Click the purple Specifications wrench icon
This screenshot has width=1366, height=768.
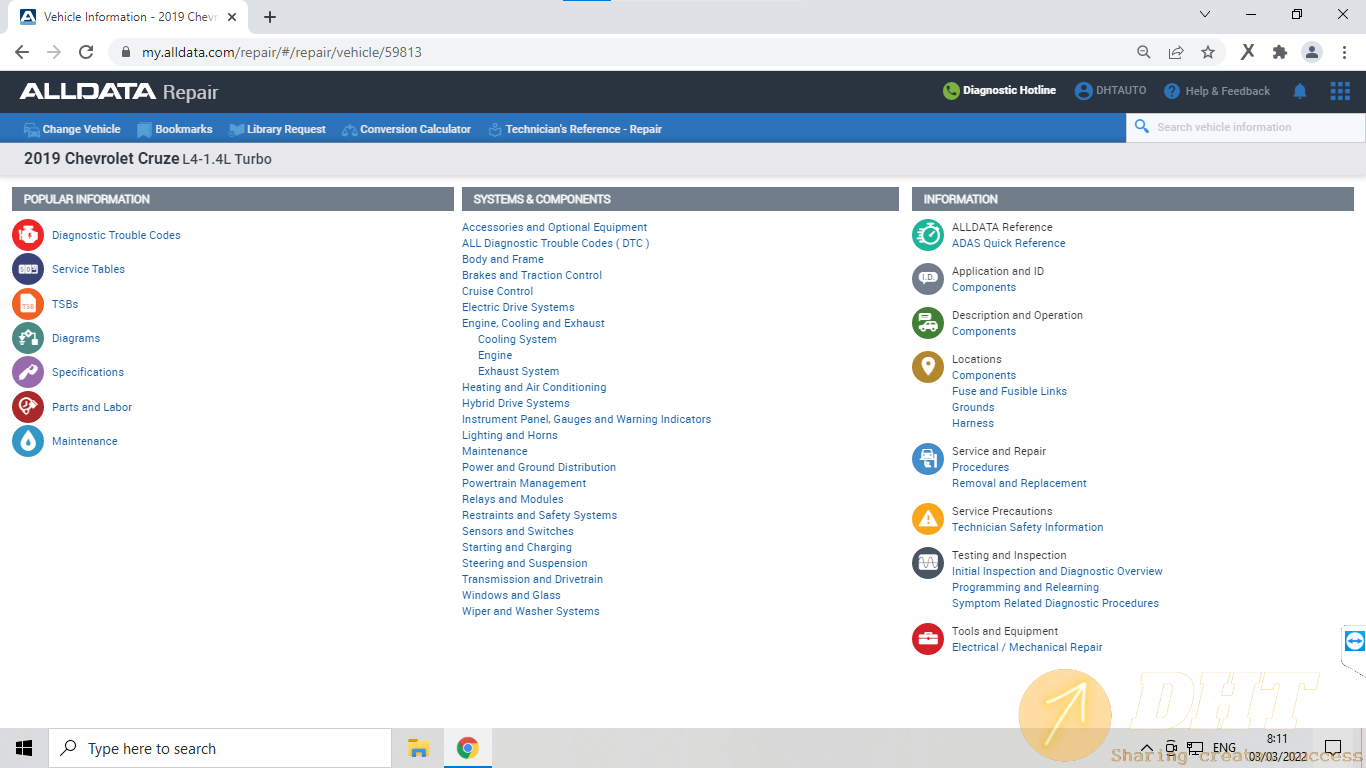click(28, 372)
